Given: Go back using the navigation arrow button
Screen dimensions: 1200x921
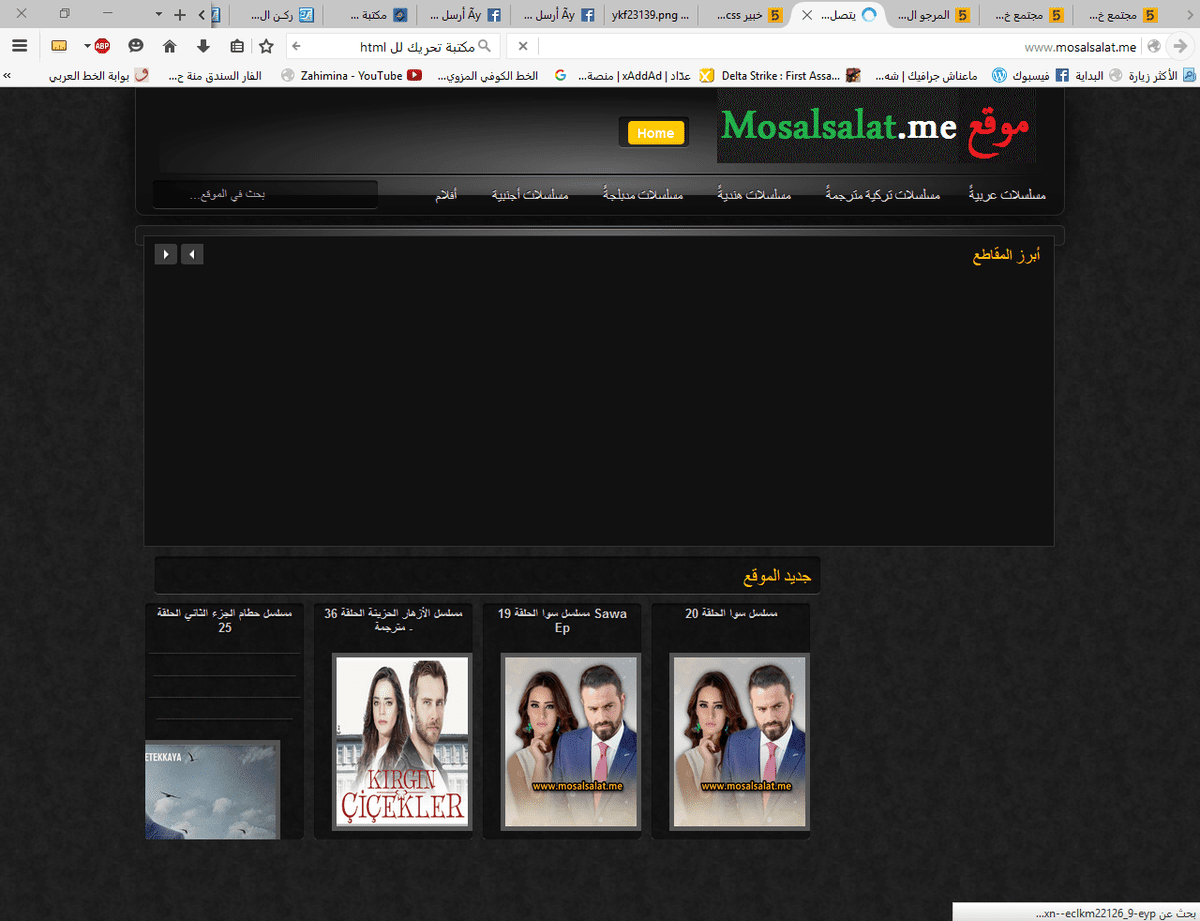Looking at the screenshot, I should (1180, 46).
